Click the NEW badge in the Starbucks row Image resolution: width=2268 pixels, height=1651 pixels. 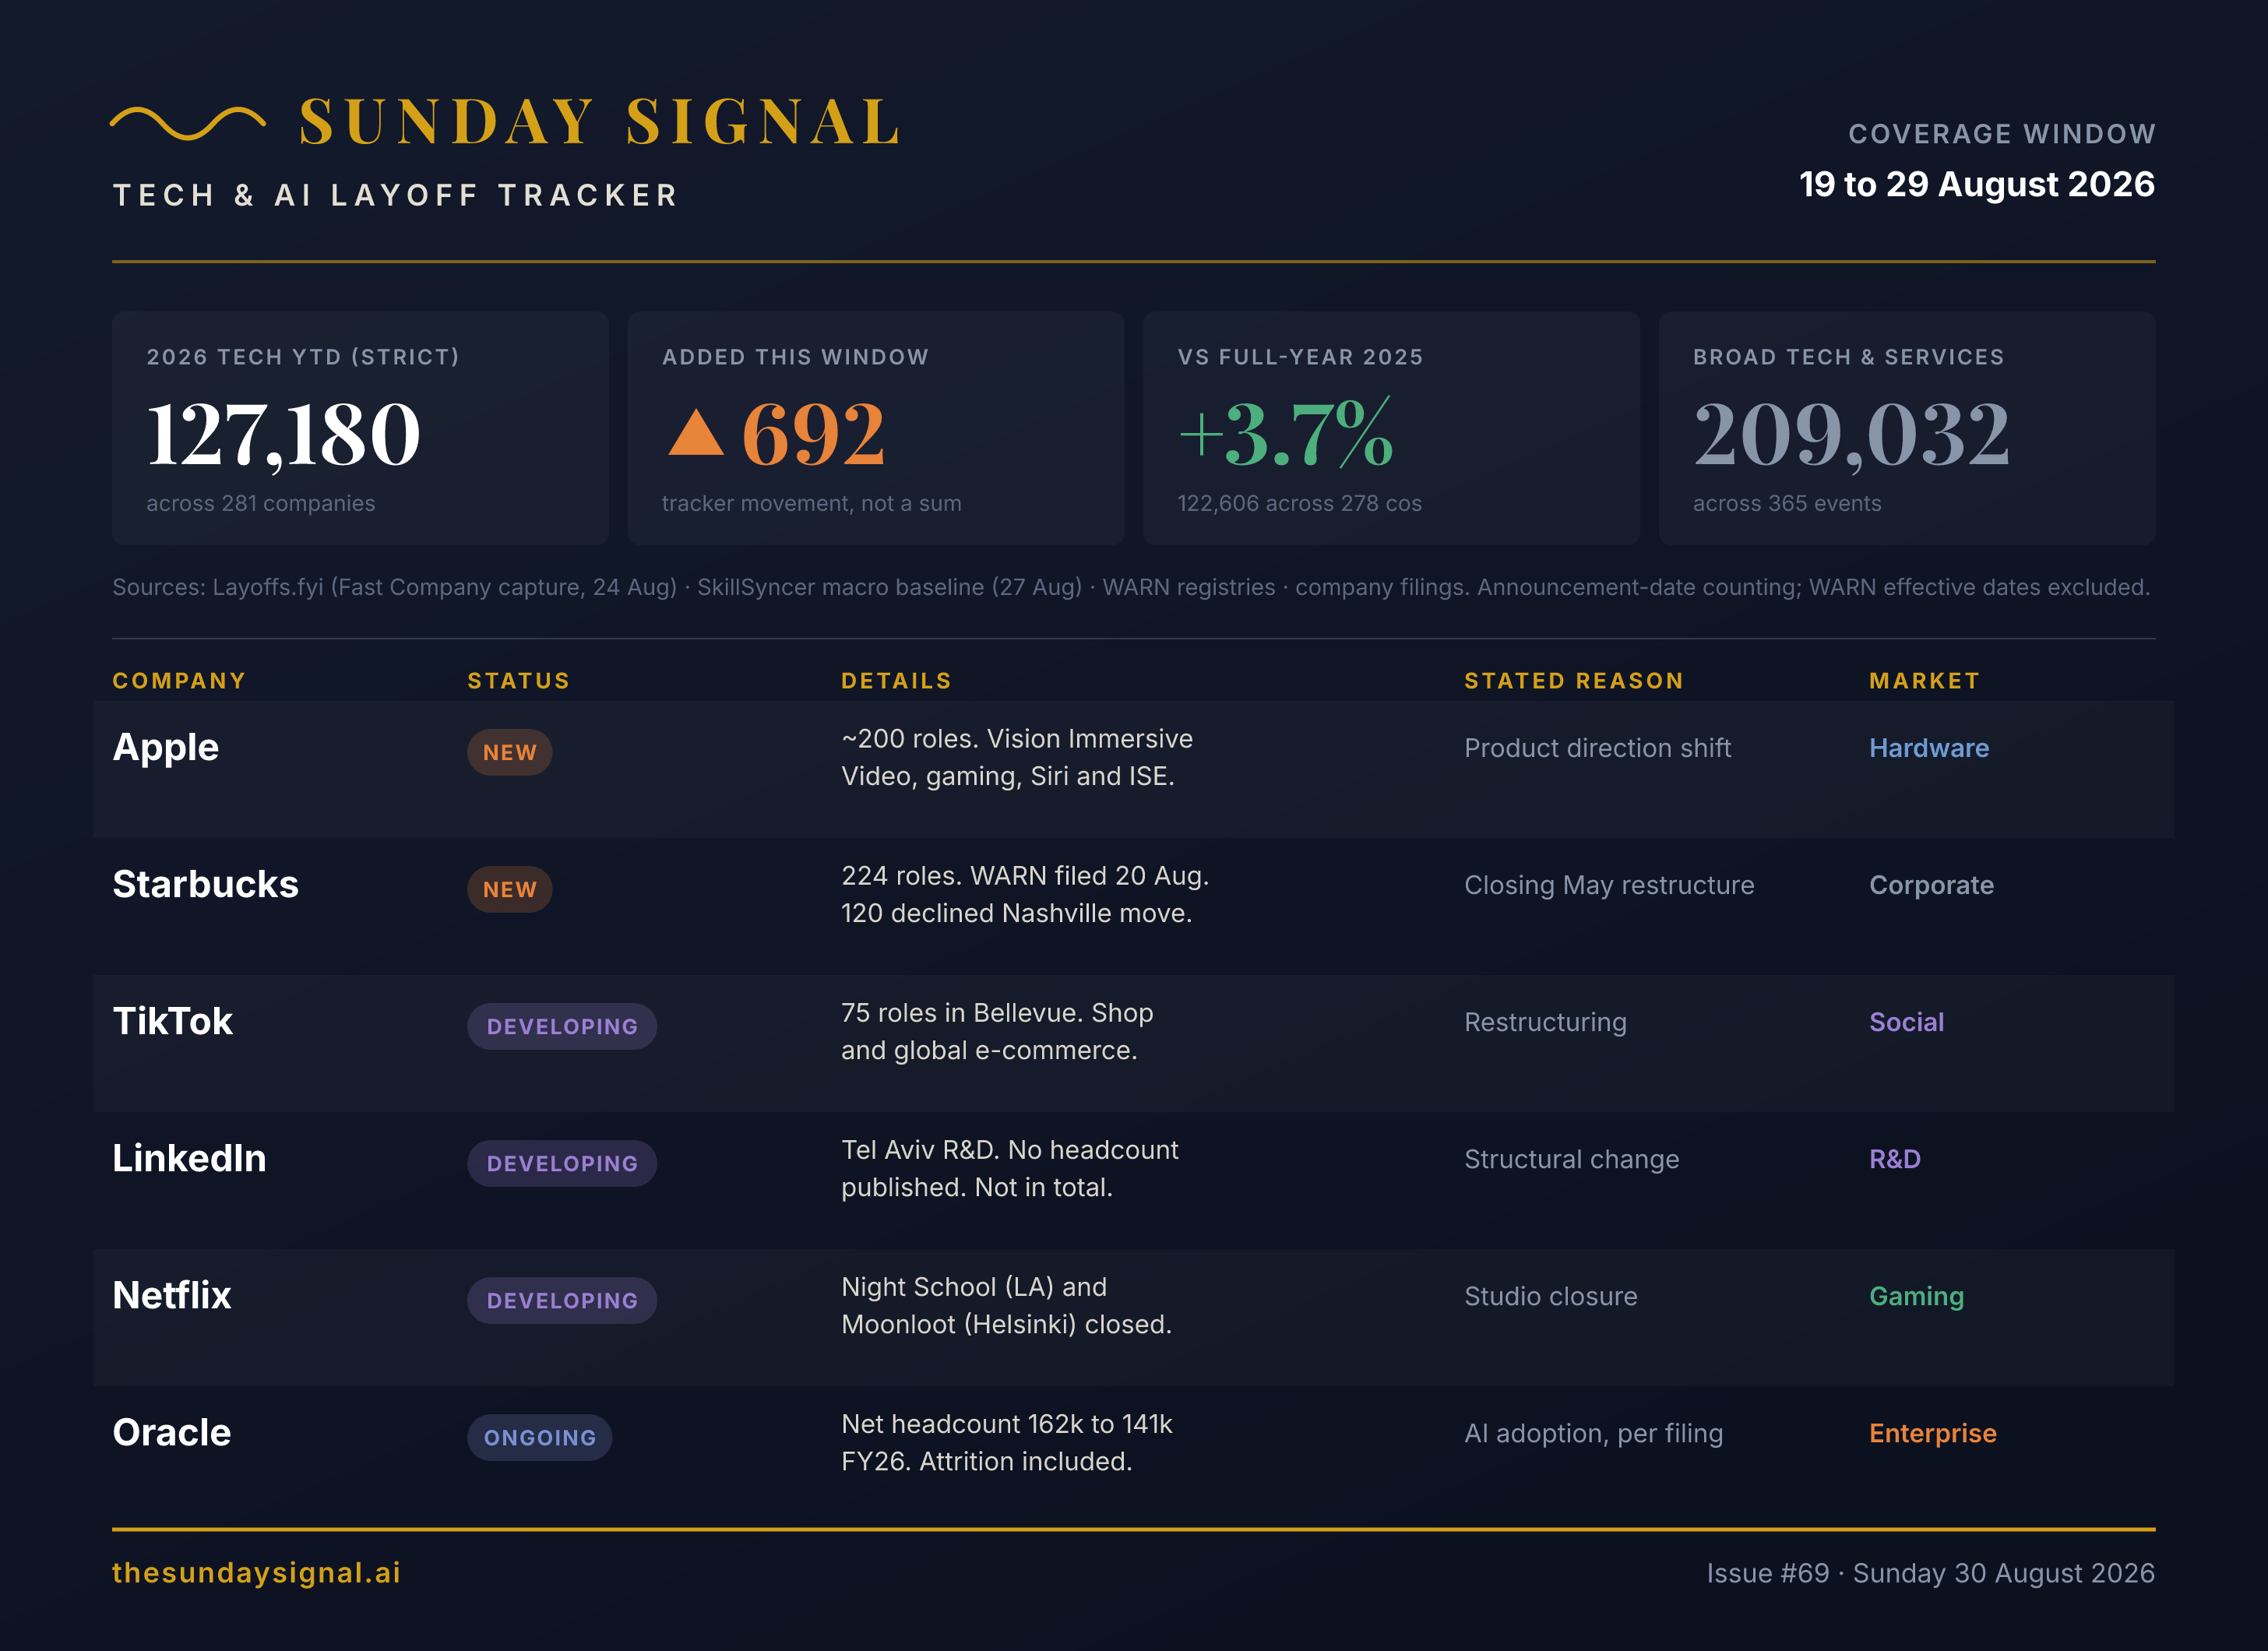pos(510,889)
